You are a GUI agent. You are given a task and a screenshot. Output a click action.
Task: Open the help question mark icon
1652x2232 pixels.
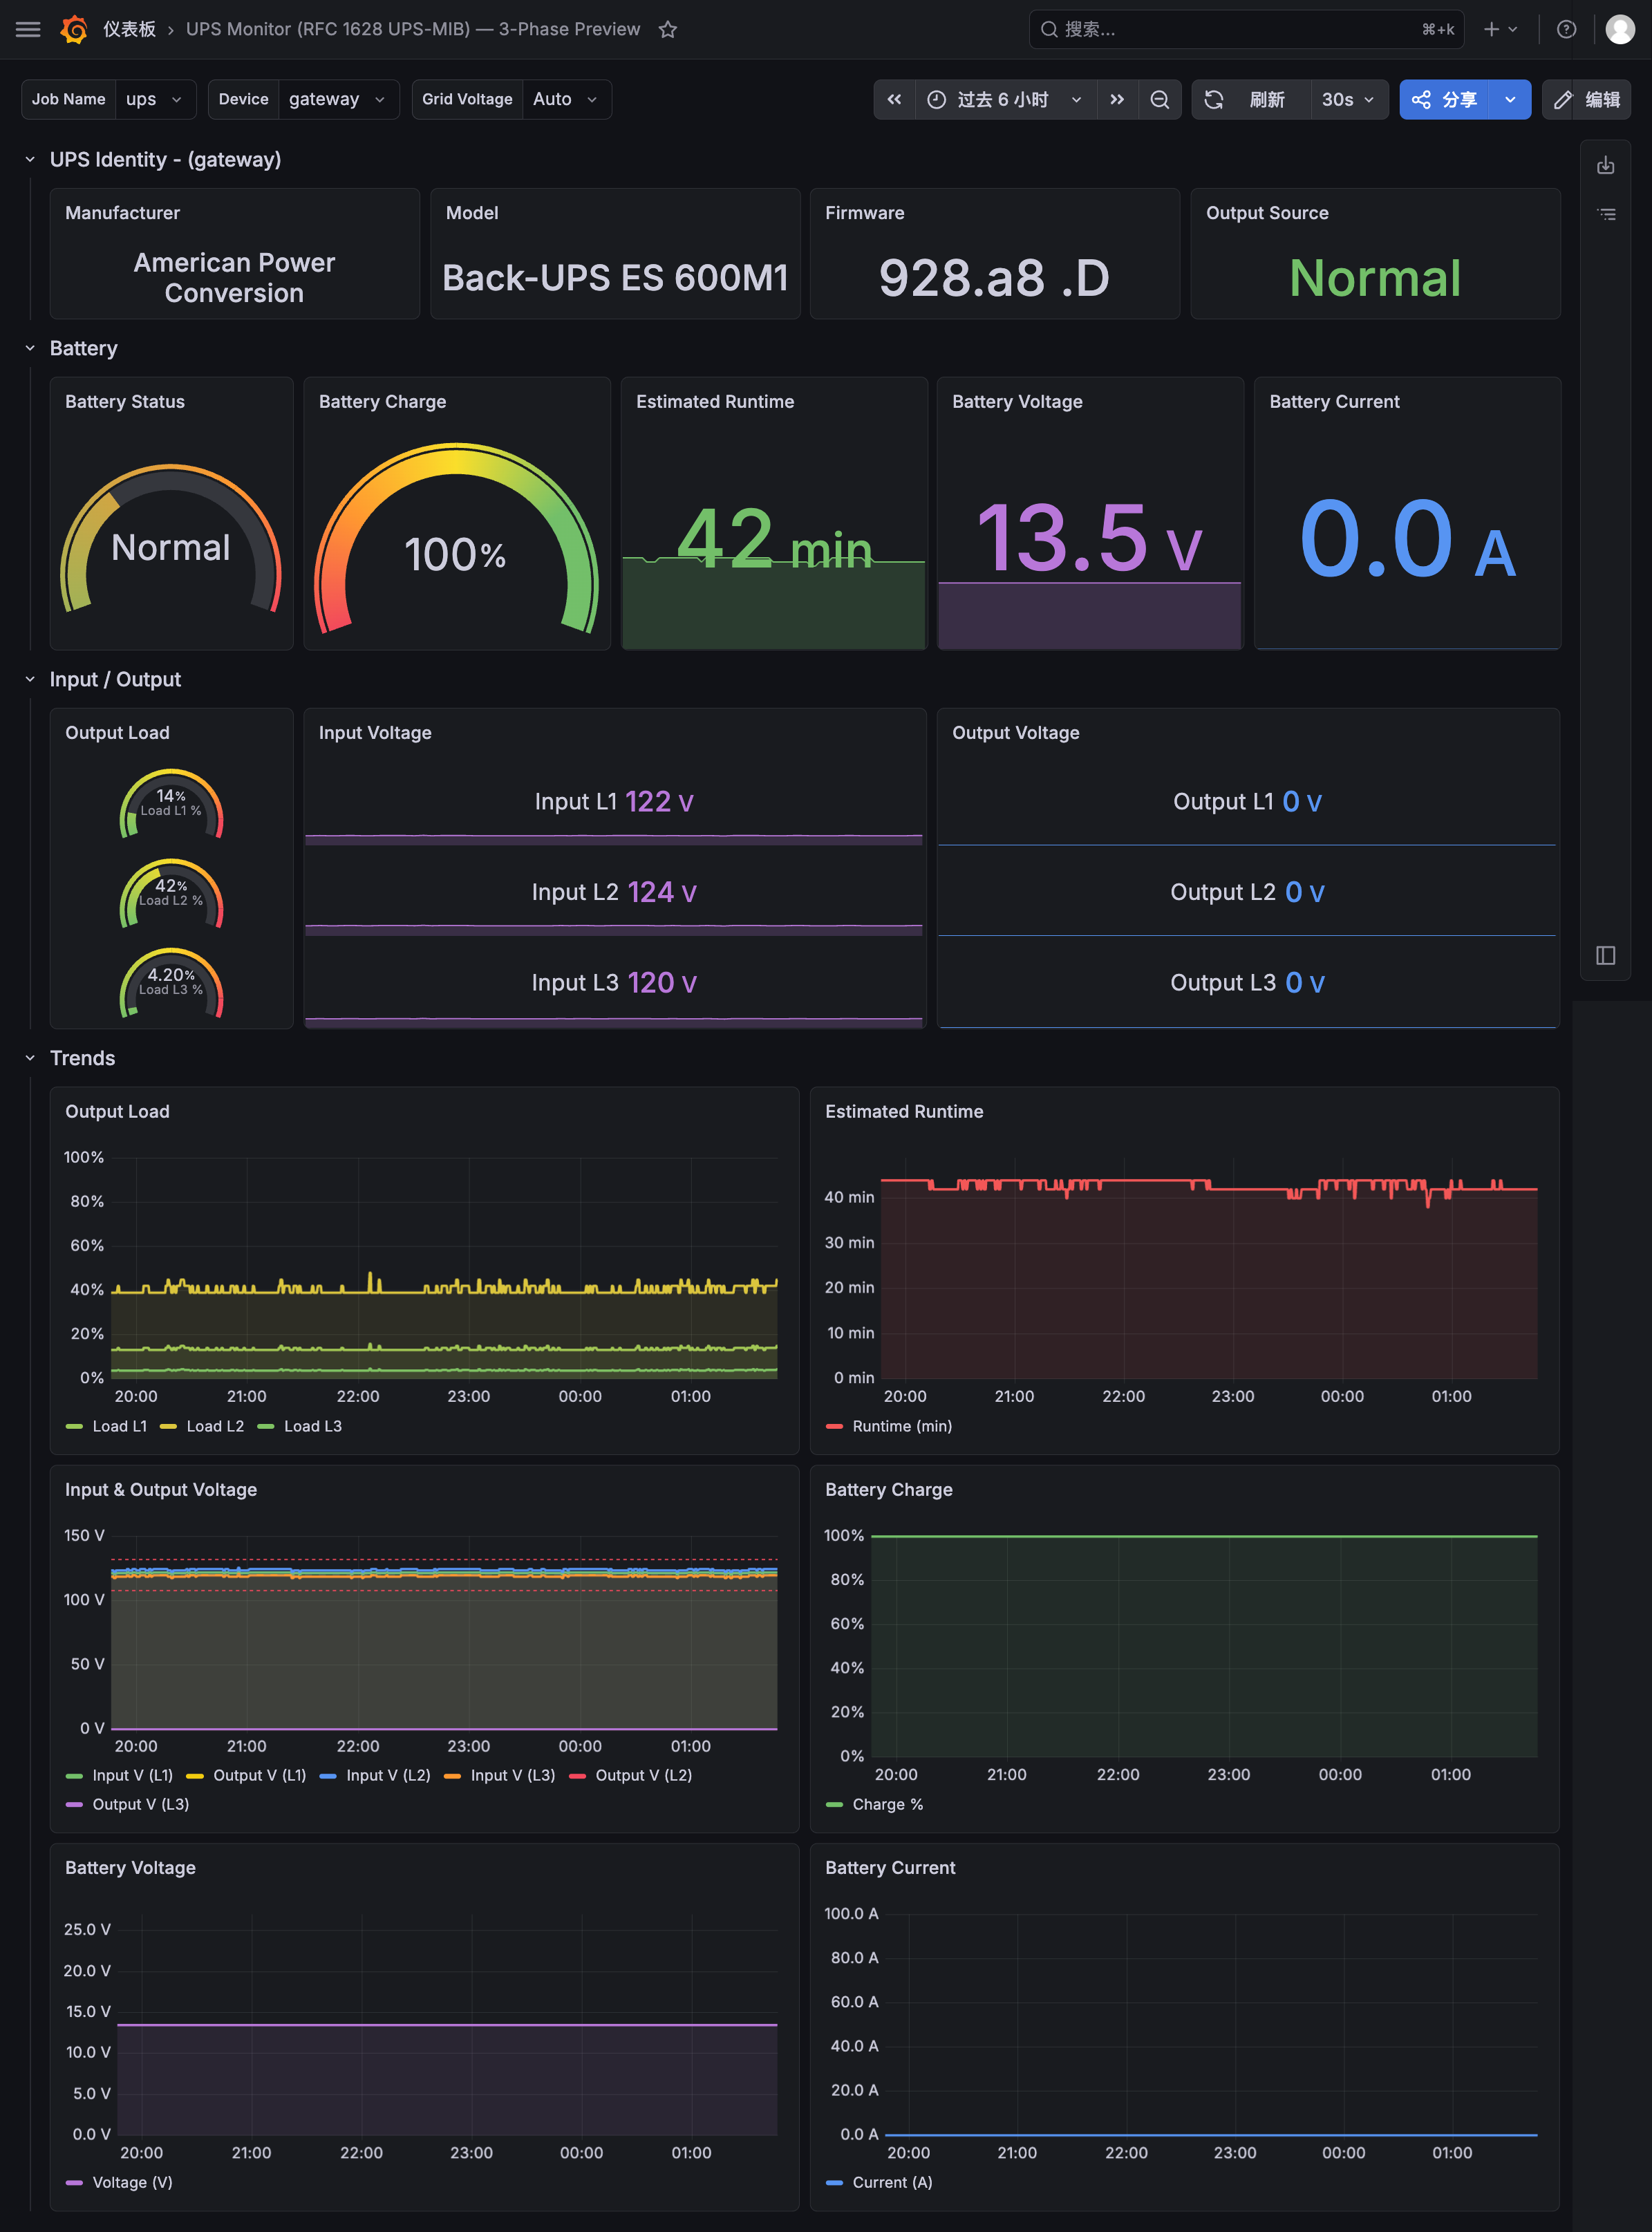pos(1567,29)
